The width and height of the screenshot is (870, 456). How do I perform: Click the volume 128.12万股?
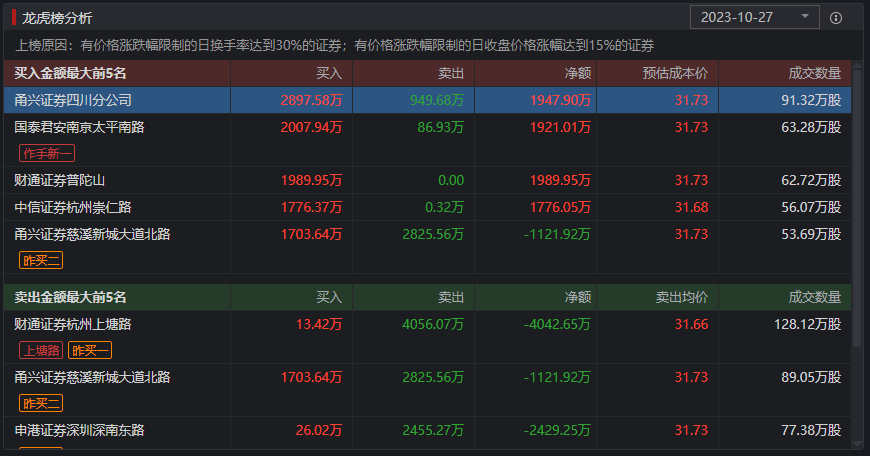coord(808,324)
